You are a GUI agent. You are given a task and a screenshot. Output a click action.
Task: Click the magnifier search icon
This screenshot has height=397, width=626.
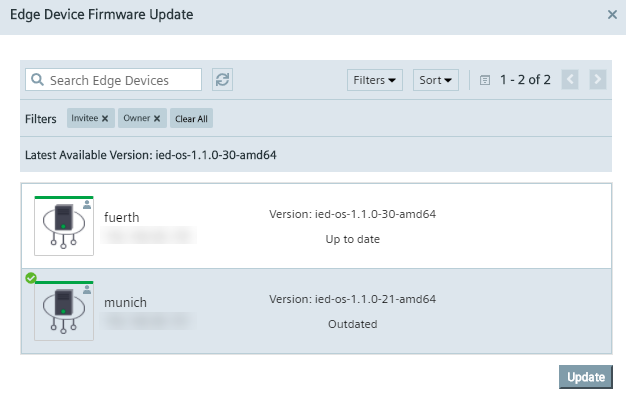click(x=37, y=79)
